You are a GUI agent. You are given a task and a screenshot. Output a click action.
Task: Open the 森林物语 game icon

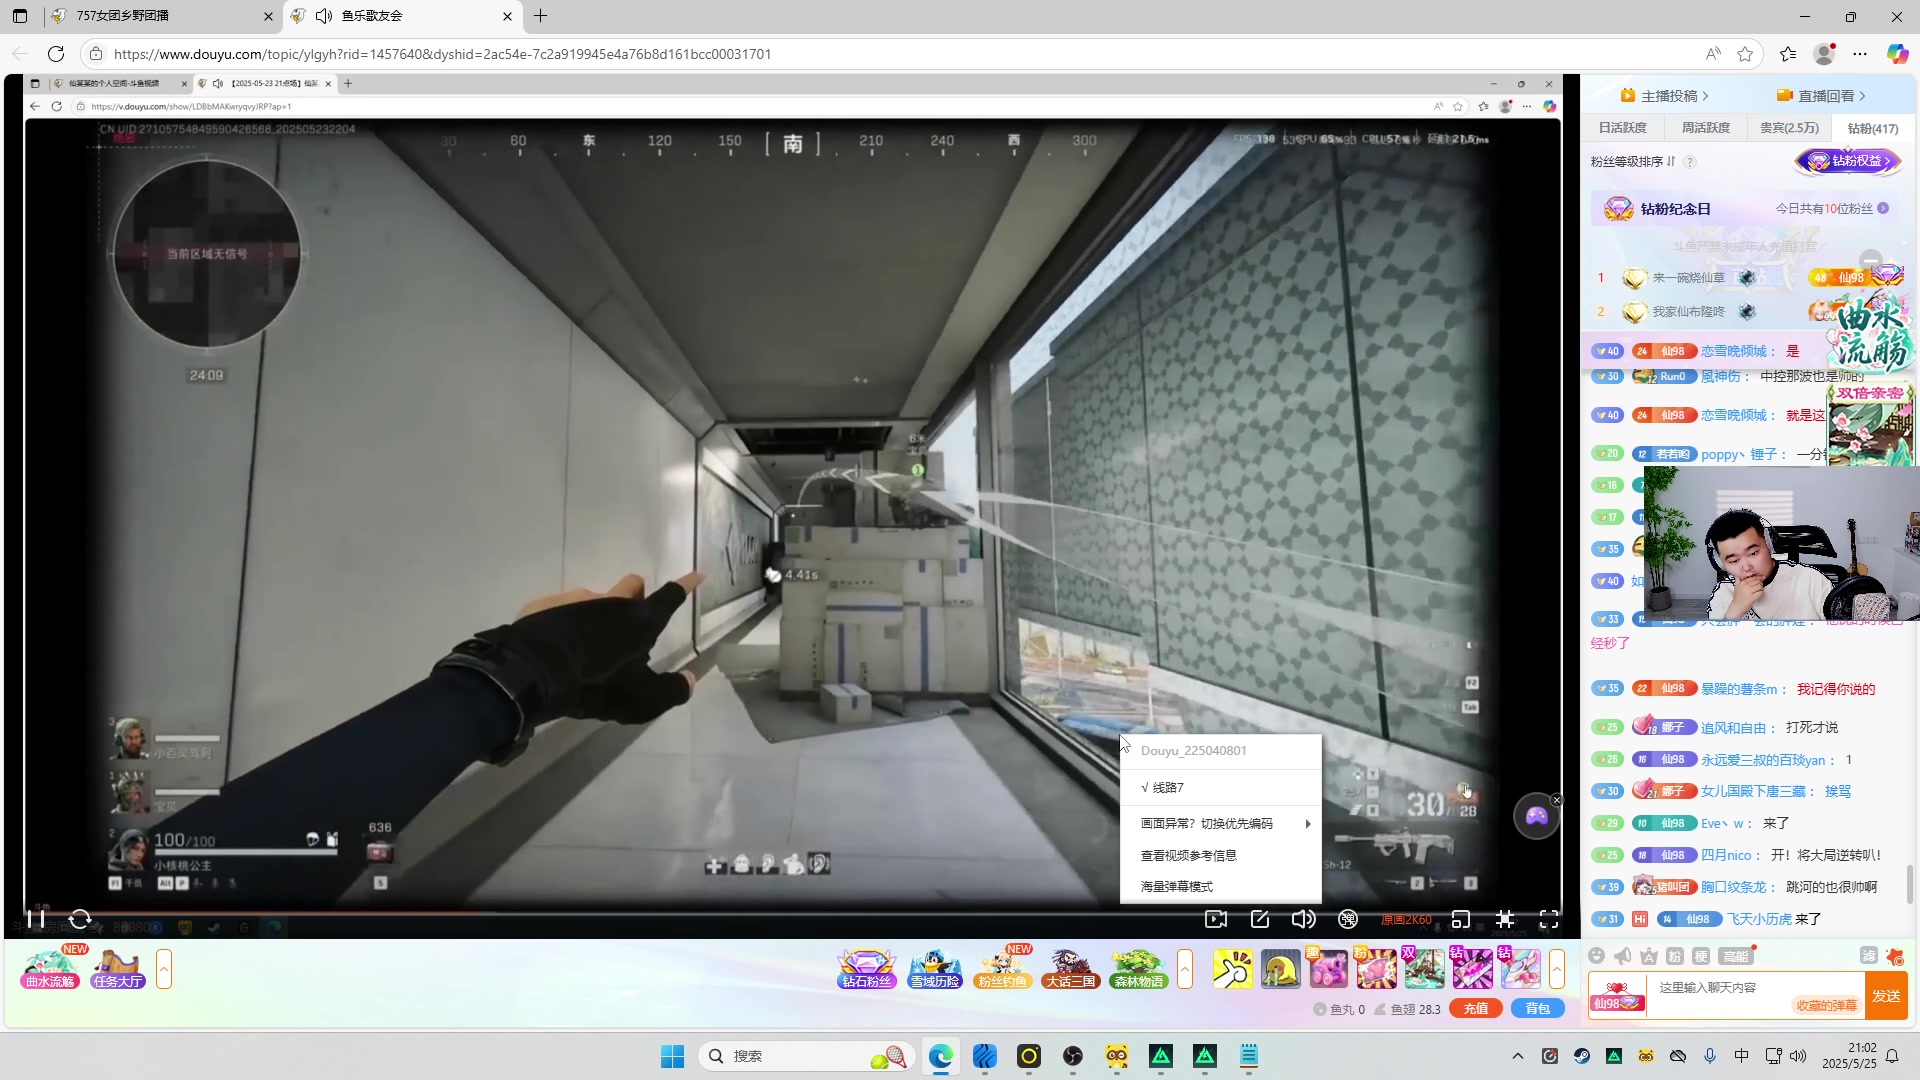click(x=1138, y=968)
